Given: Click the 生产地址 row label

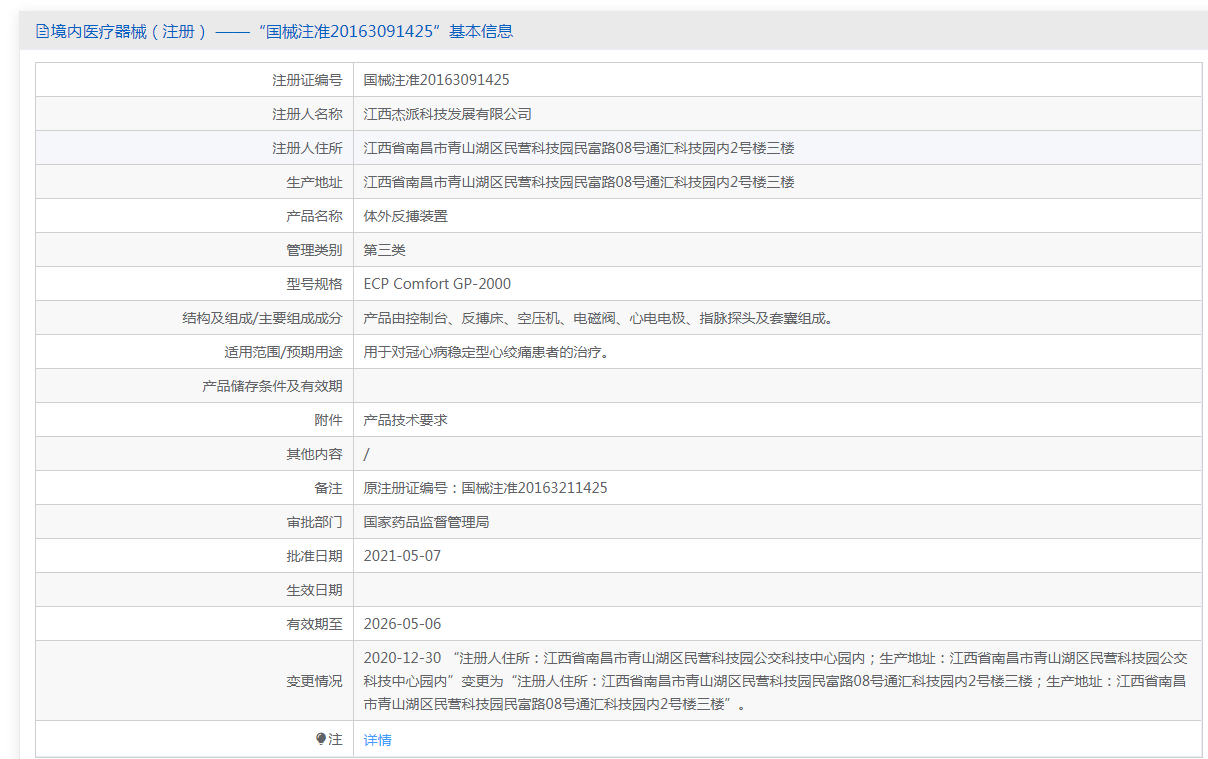Looking at the screenshot, I should 314,182.
